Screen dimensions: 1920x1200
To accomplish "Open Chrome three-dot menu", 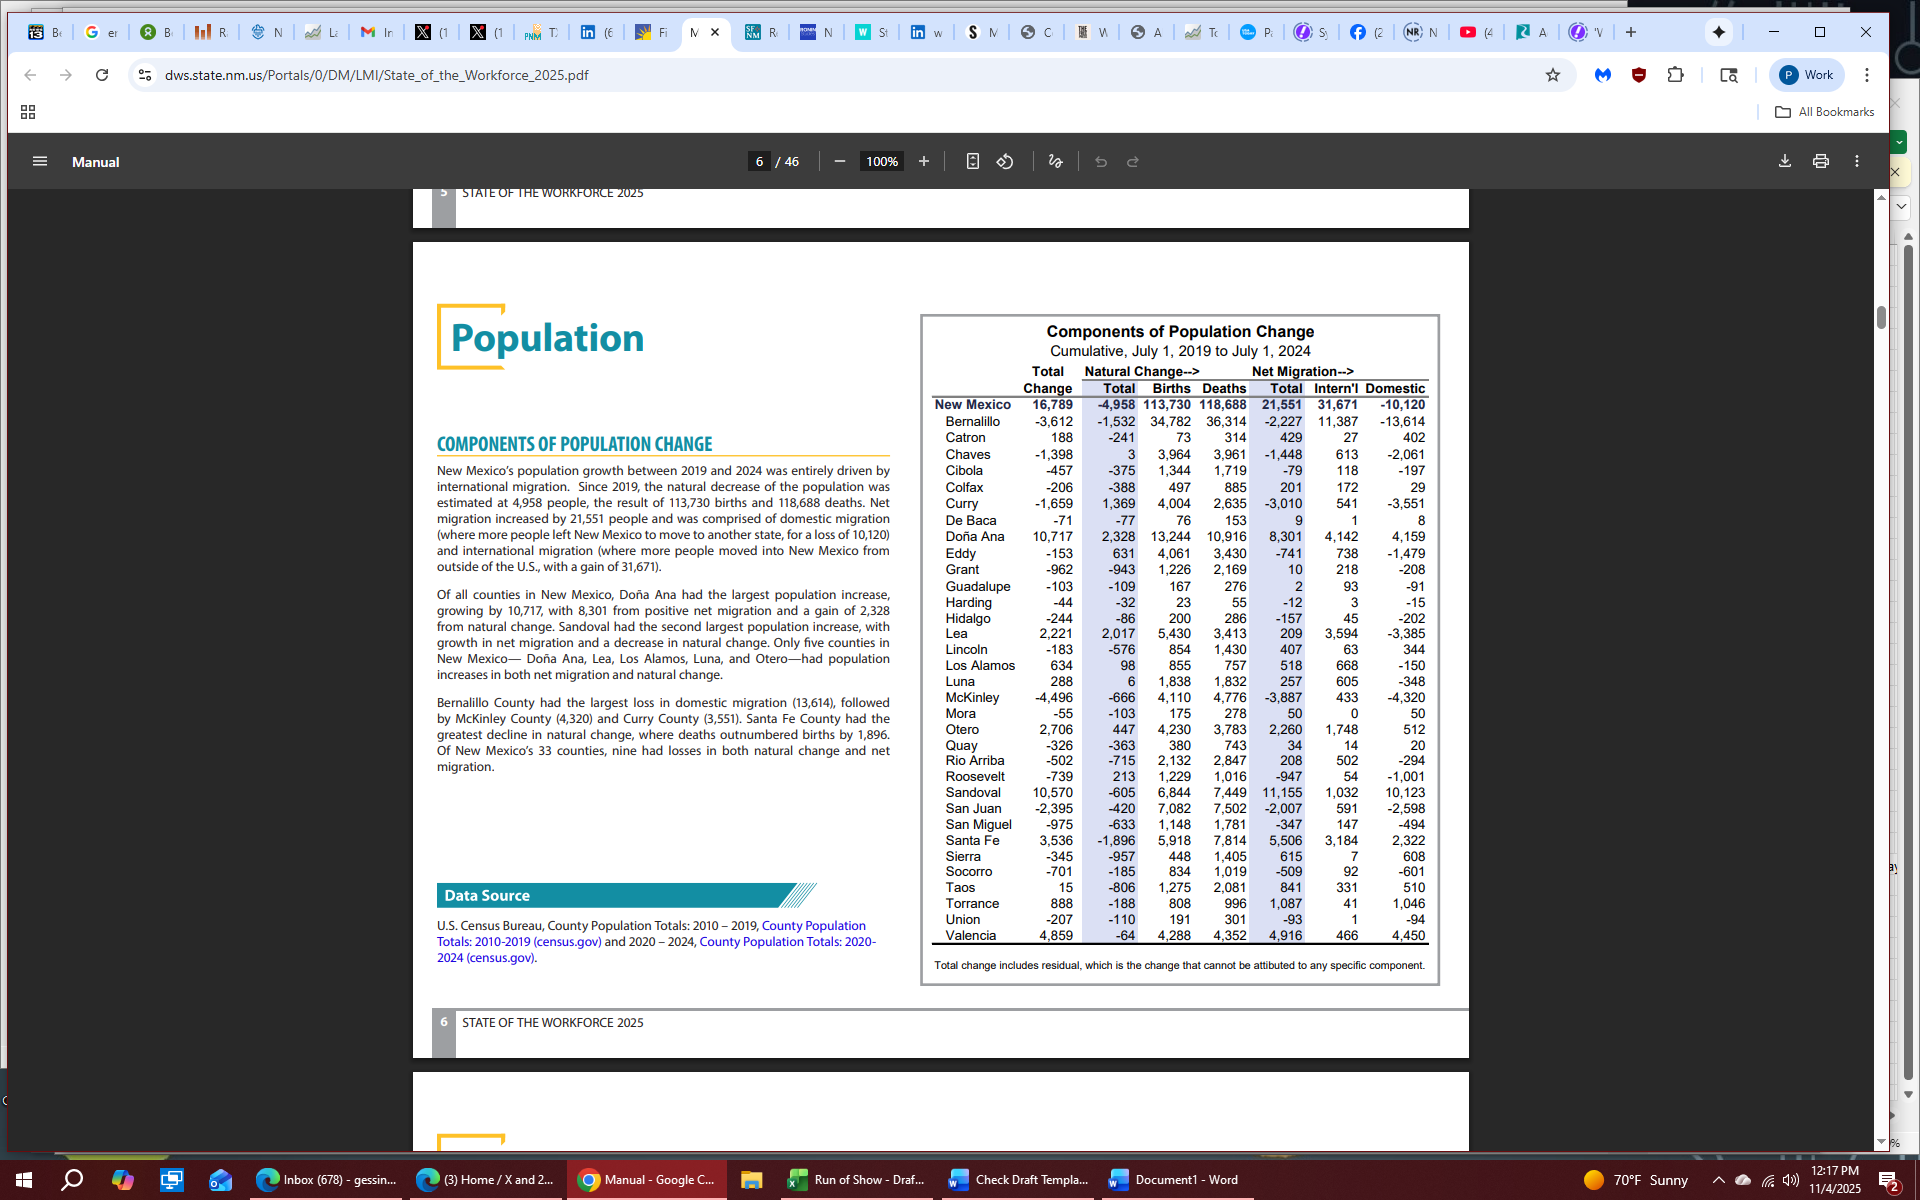I will click(x=1867, y=75).
